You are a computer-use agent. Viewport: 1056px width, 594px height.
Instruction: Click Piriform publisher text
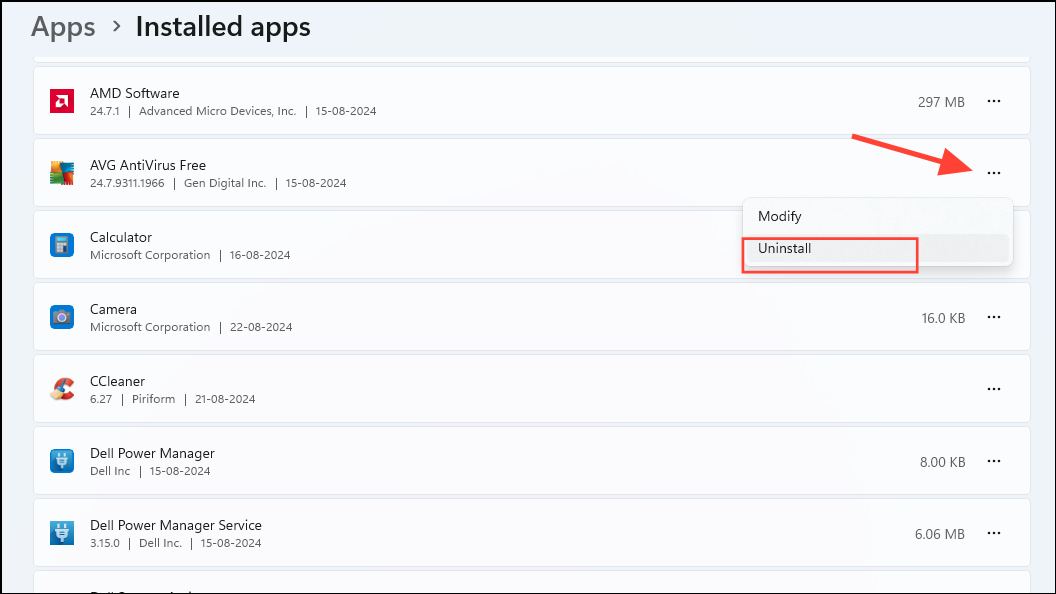[154, 399]
